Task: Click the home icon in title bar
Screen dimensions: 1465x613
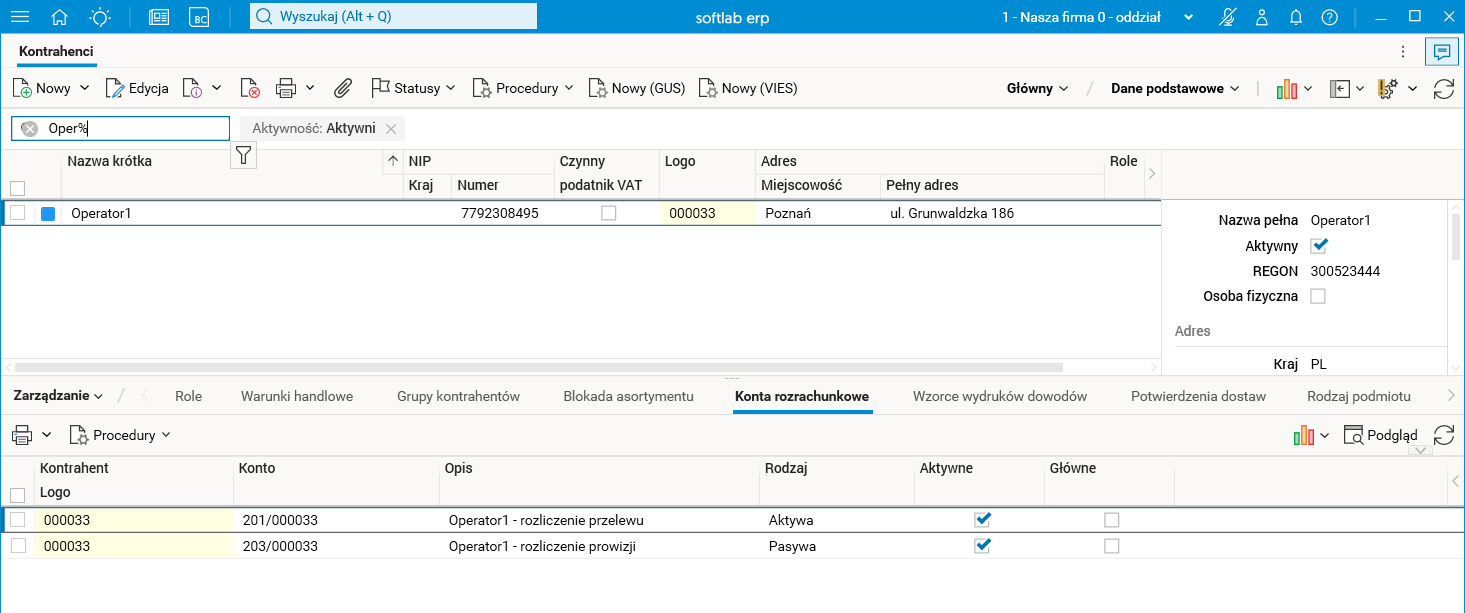Action: [x=60, y=17]
